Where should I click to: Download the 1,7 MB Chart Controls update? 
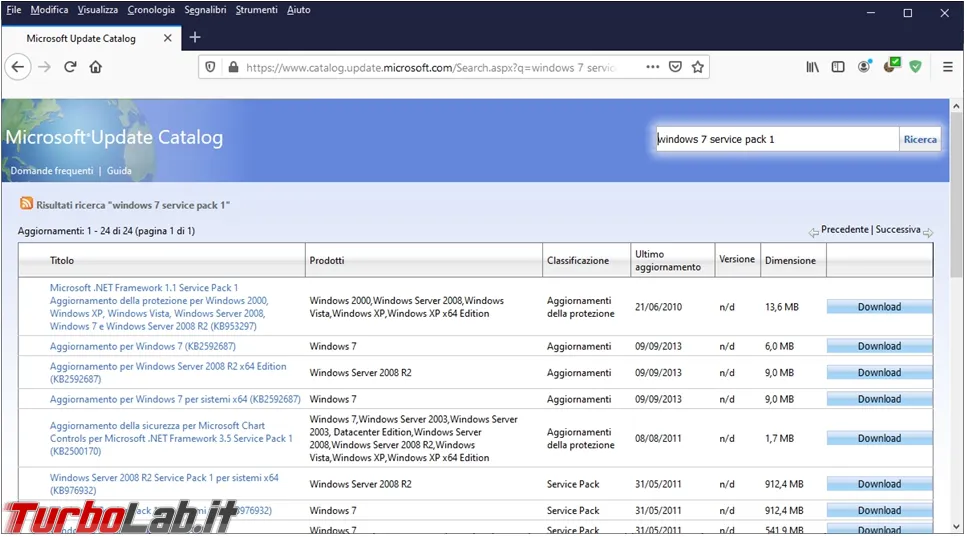879,438
